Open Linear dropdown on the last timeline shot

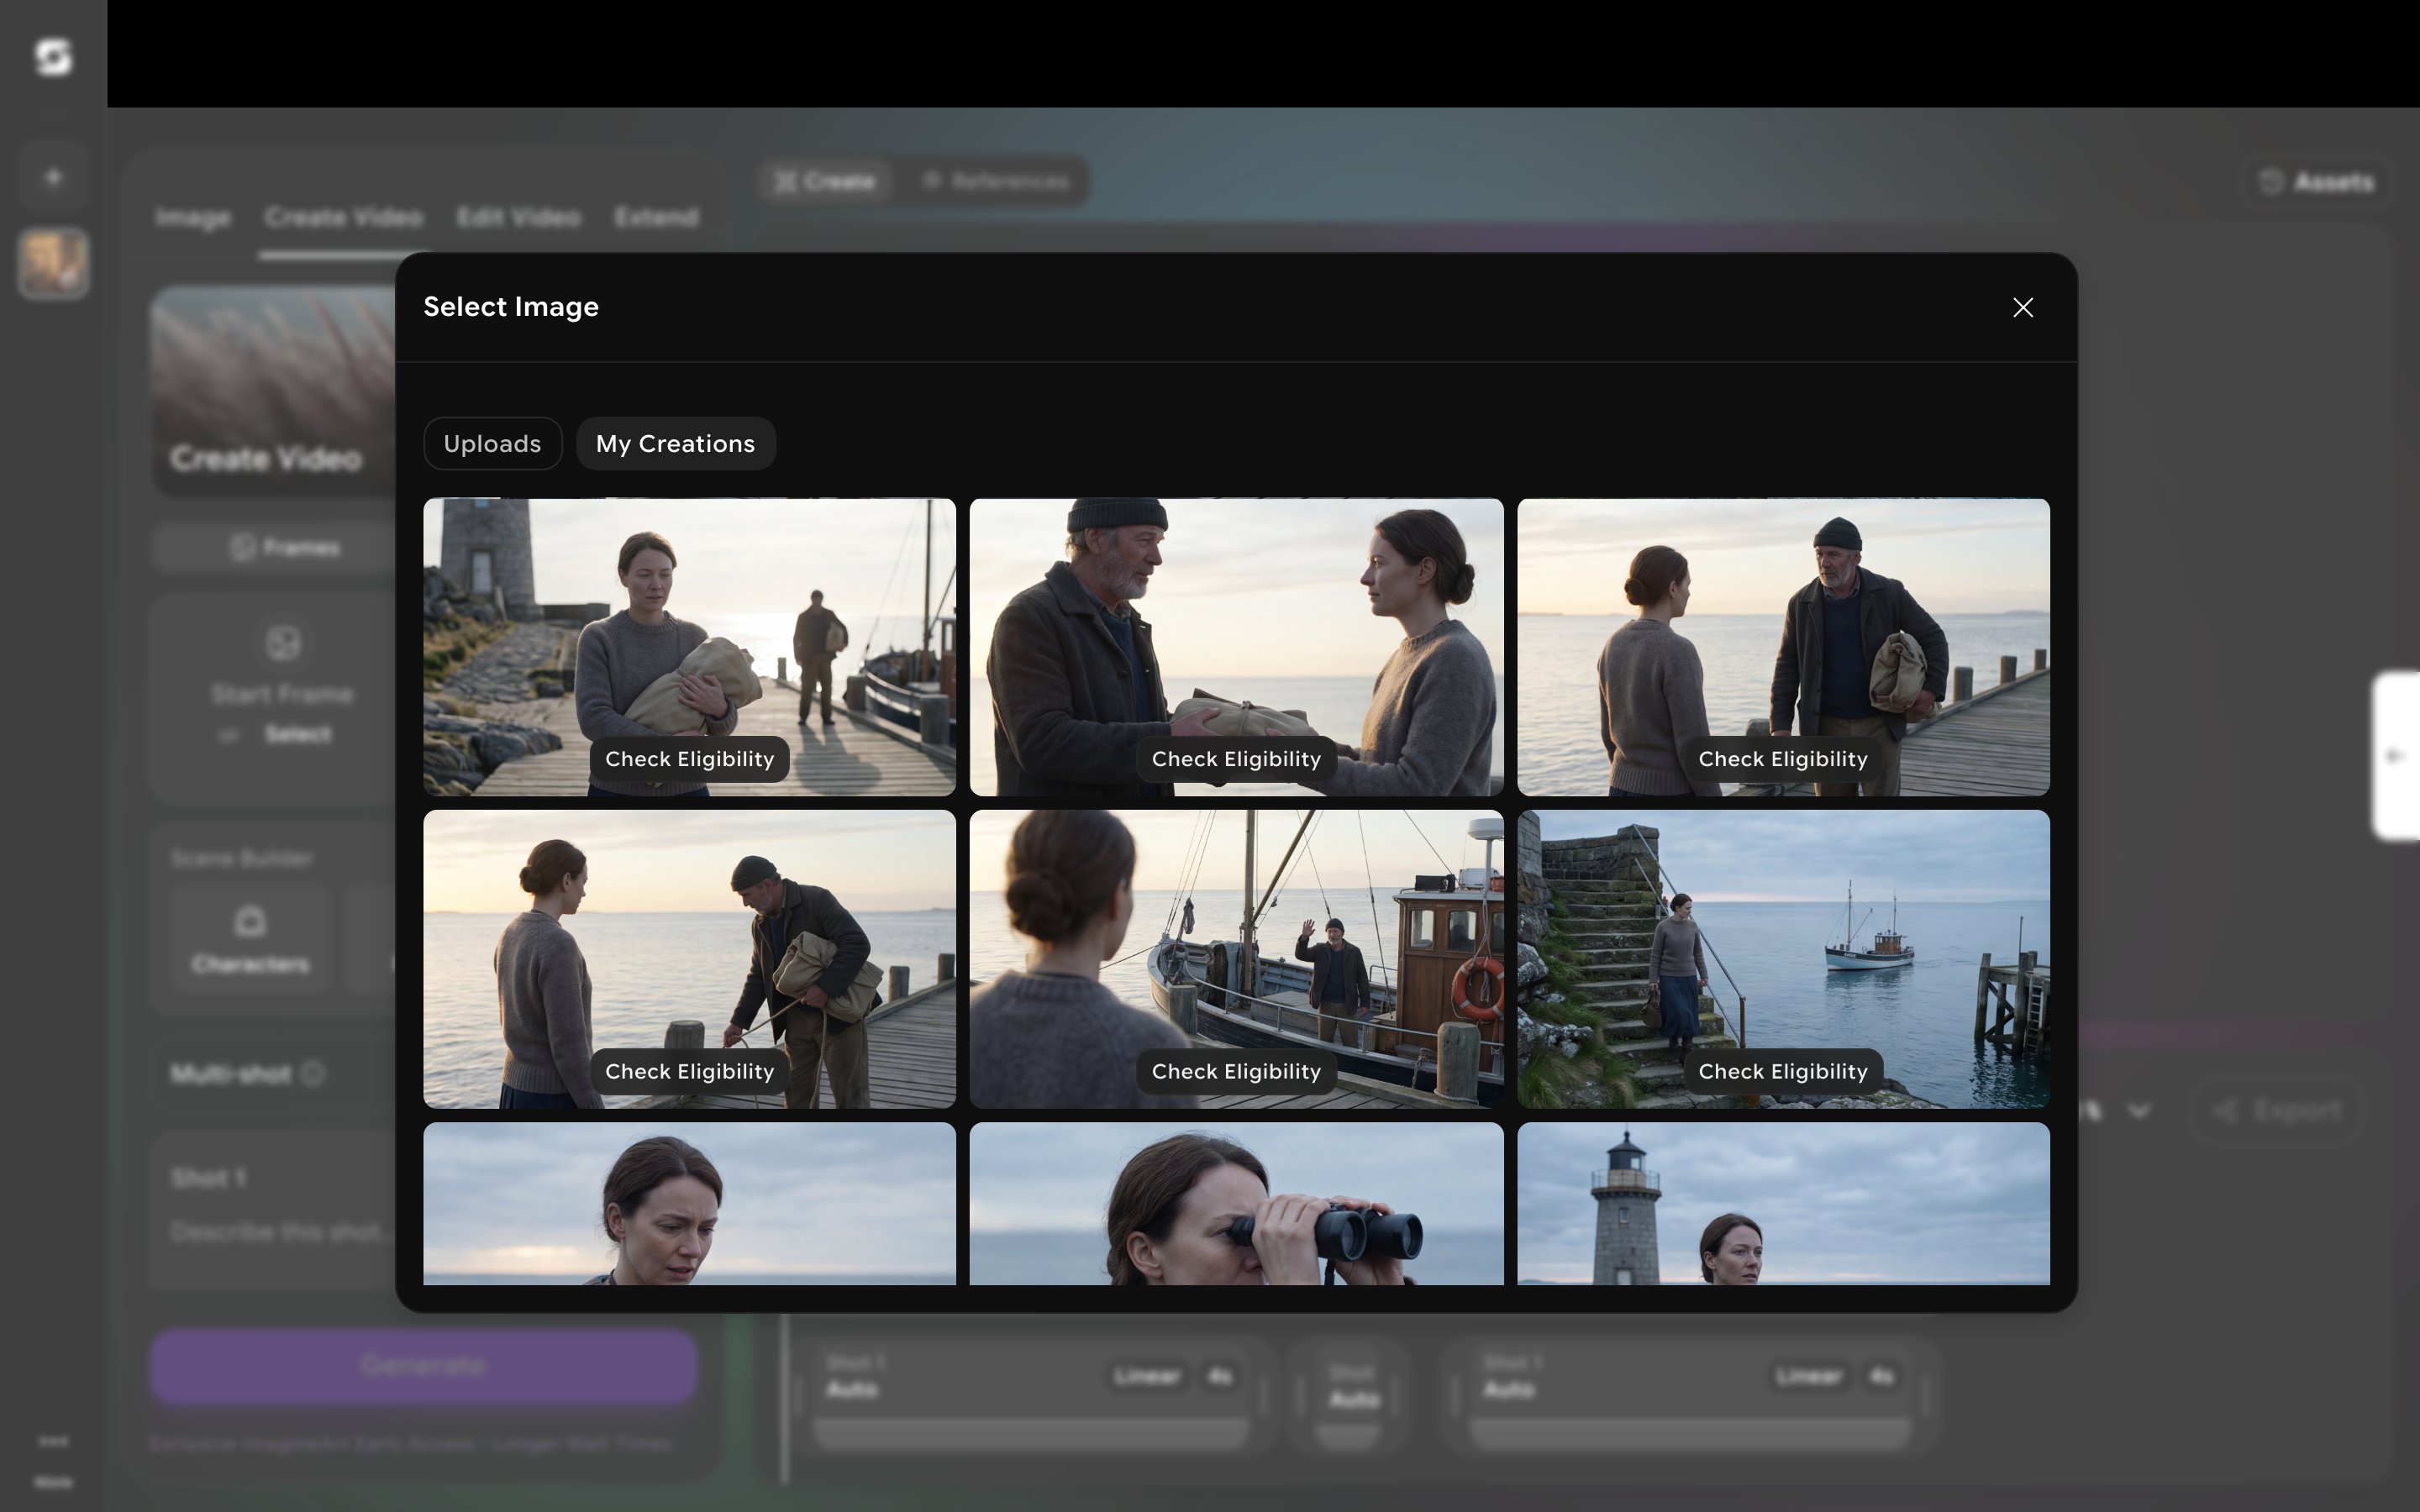click(x=1808, y=1377)
